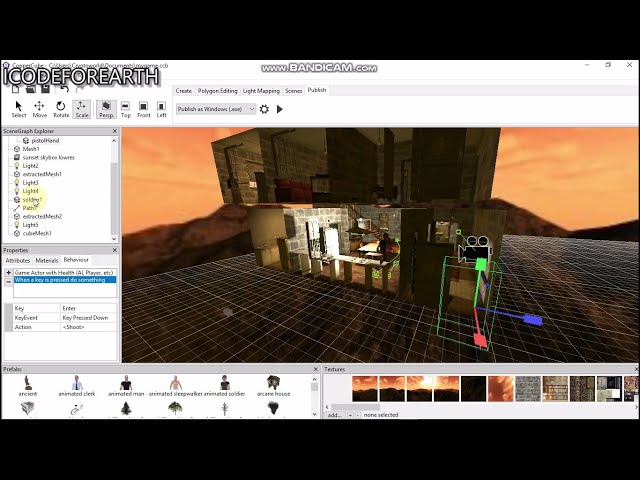The width and height of the screenshot is (640, 480).
Task: Switch to the Persp. camera view
Action: click(106, 109)
